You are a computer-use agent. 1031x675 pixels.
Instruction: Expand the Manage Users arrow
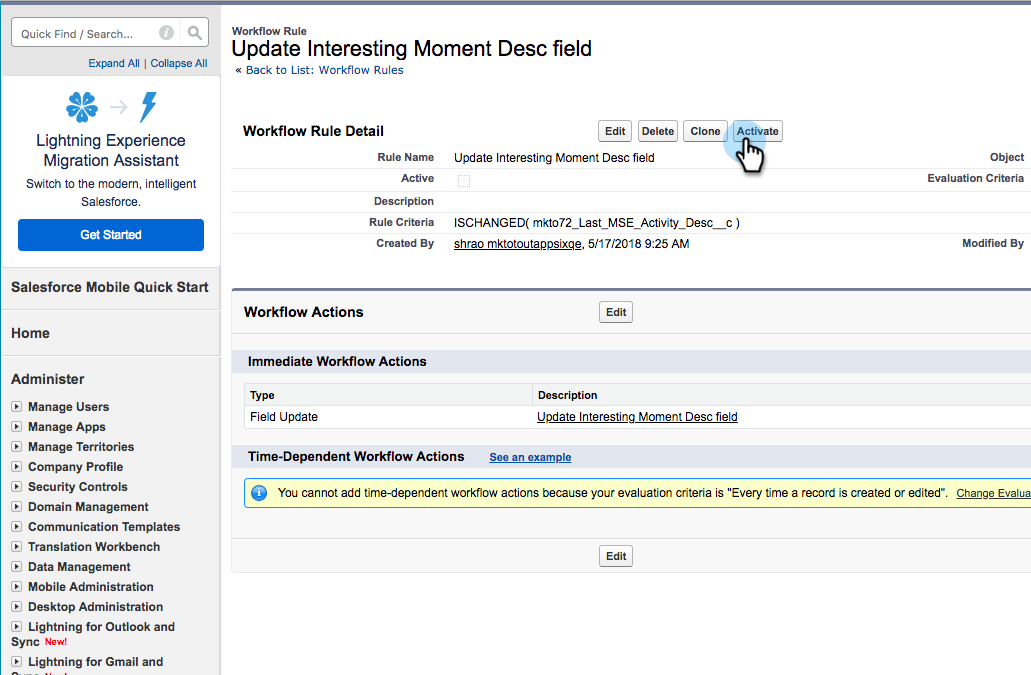(x=16, y=407)
